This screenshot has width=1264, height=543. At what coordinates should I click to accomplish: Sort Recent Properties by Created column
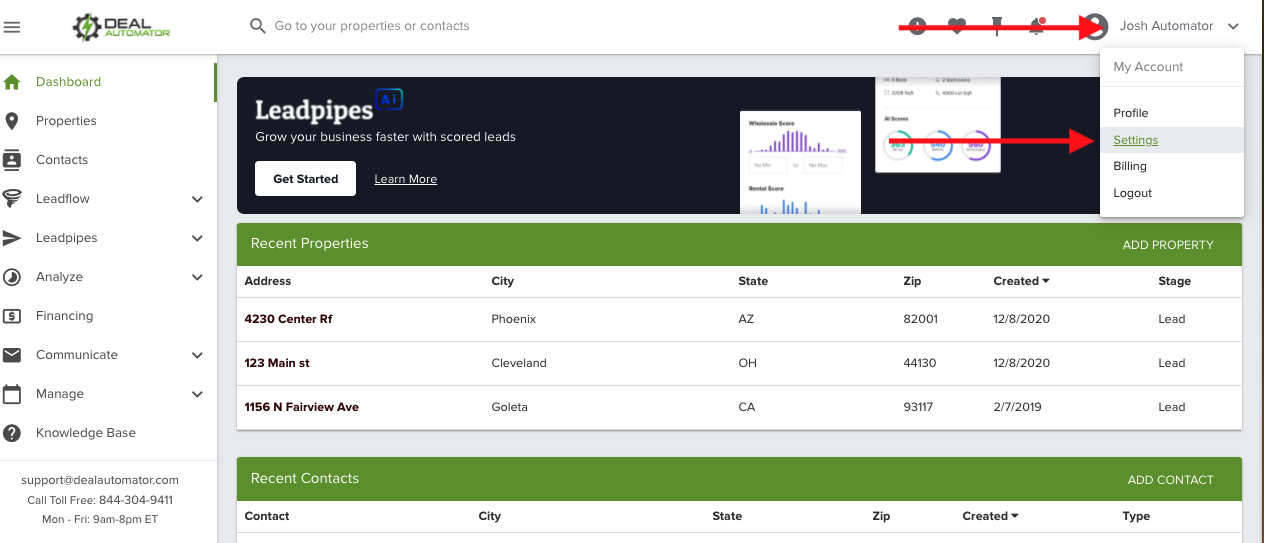pos(1021,281)
